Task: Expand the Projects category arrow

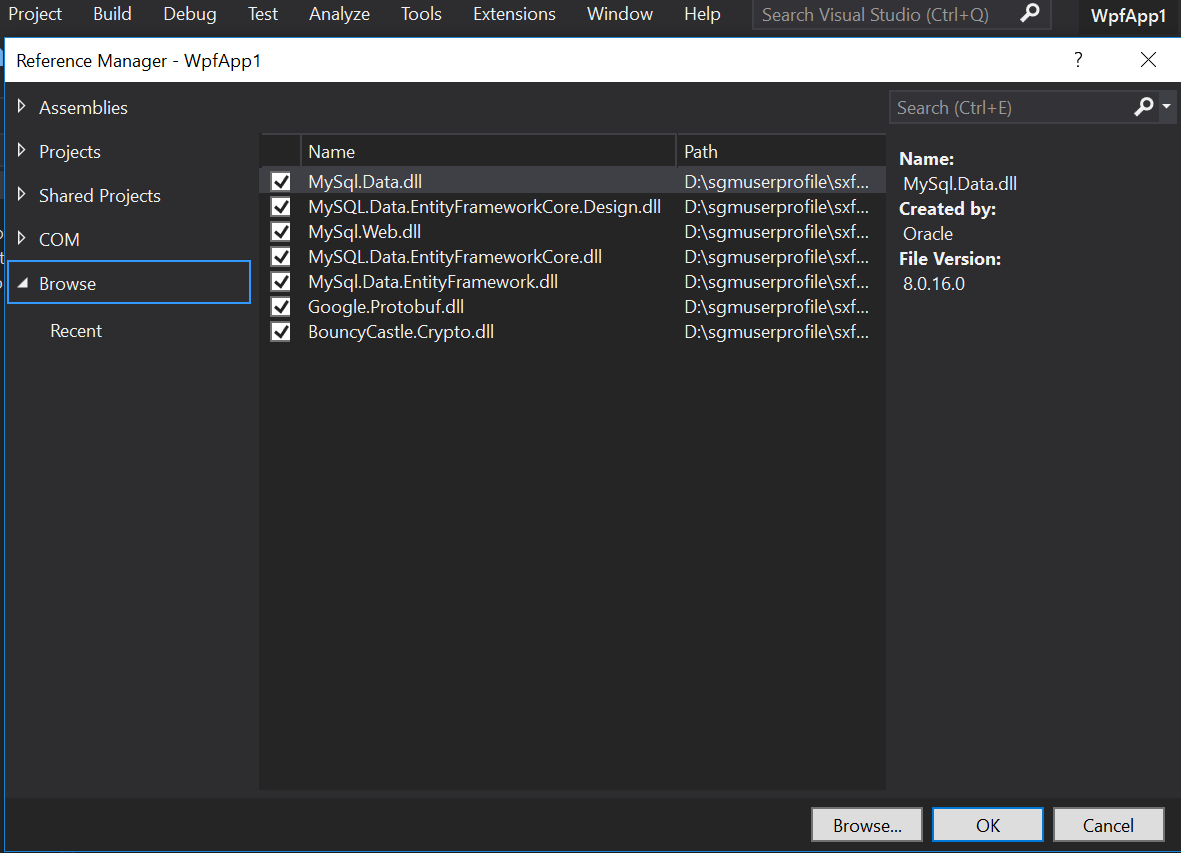Action: (x=21, y=151)
